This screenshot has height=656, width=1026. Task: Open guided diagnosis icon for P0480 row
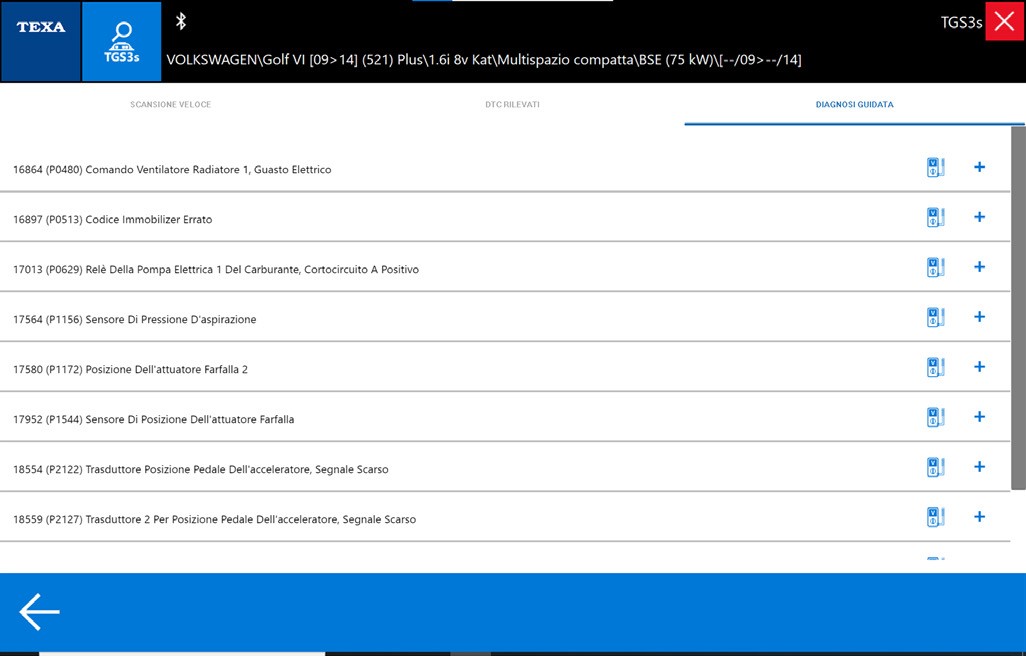(936, 167)
